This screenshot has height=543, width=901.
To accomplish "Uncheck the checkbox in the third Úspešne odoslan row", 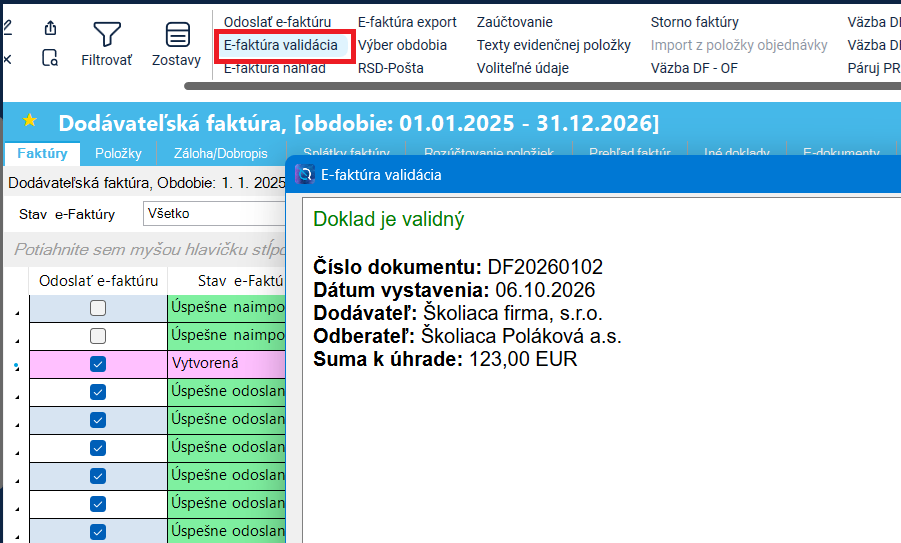I will click(x=98, y=448).
